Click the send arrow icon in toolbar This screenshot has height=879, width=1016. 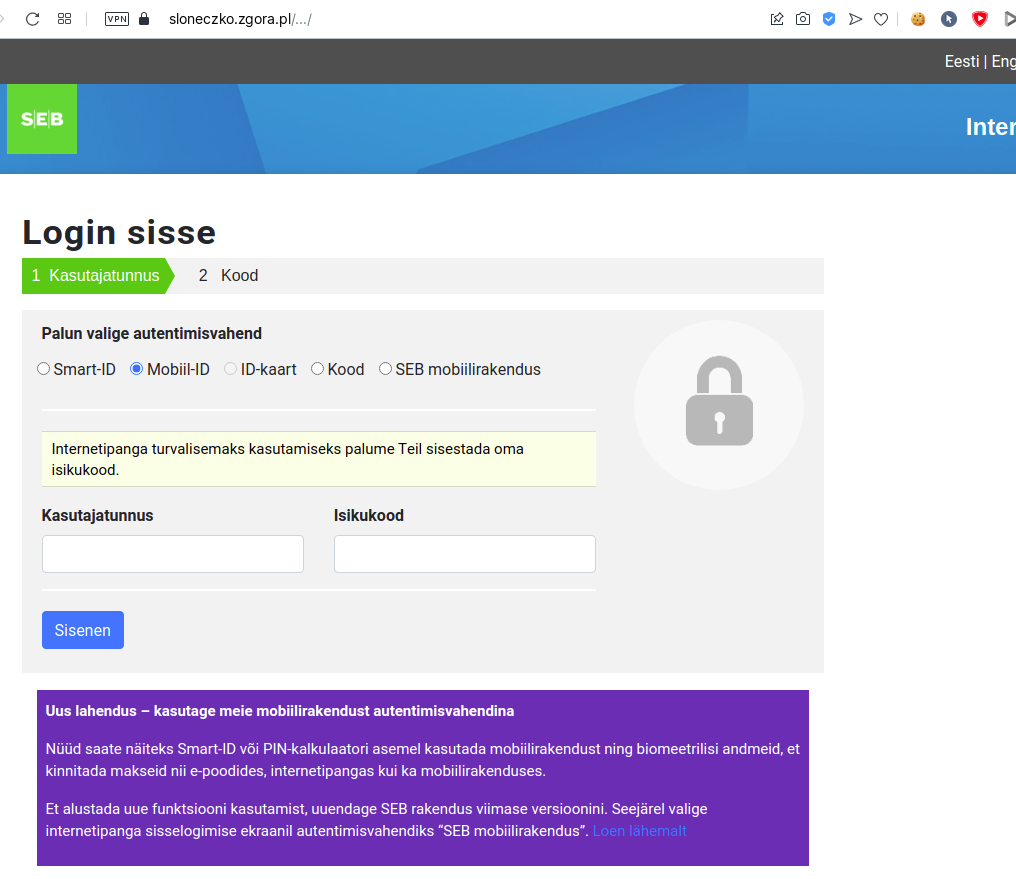click(x=855, y=19)
